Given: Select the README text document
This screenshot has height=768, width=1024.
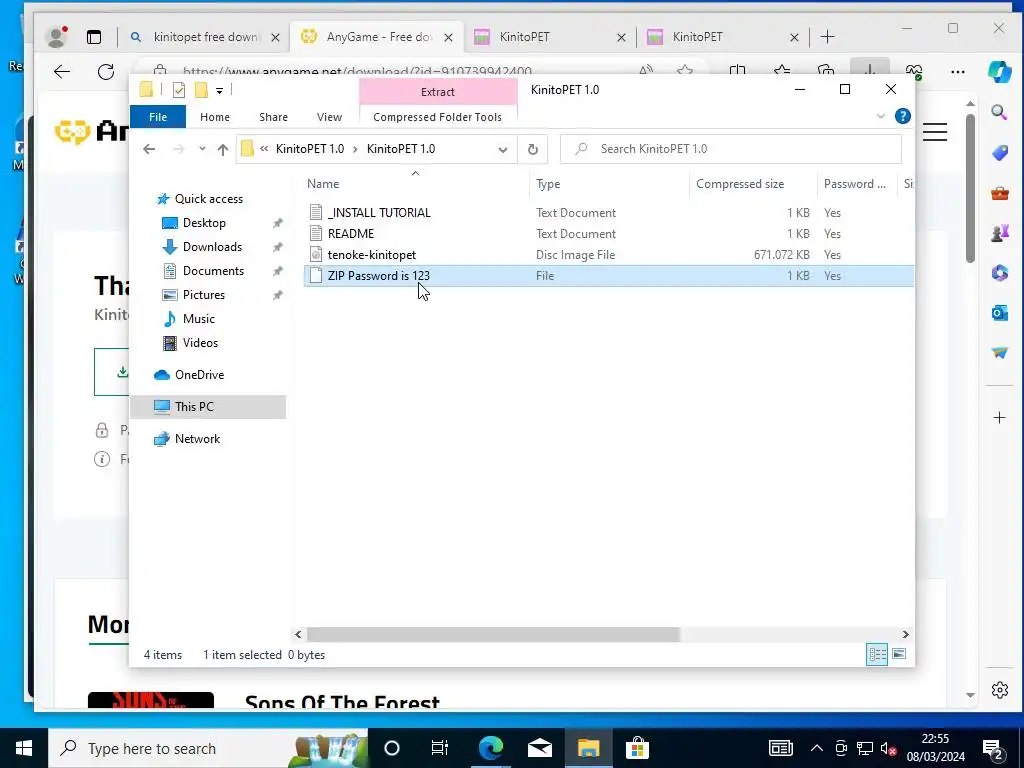Looking at the screenshot, I should pyautogui.click(x=351, y=234).
